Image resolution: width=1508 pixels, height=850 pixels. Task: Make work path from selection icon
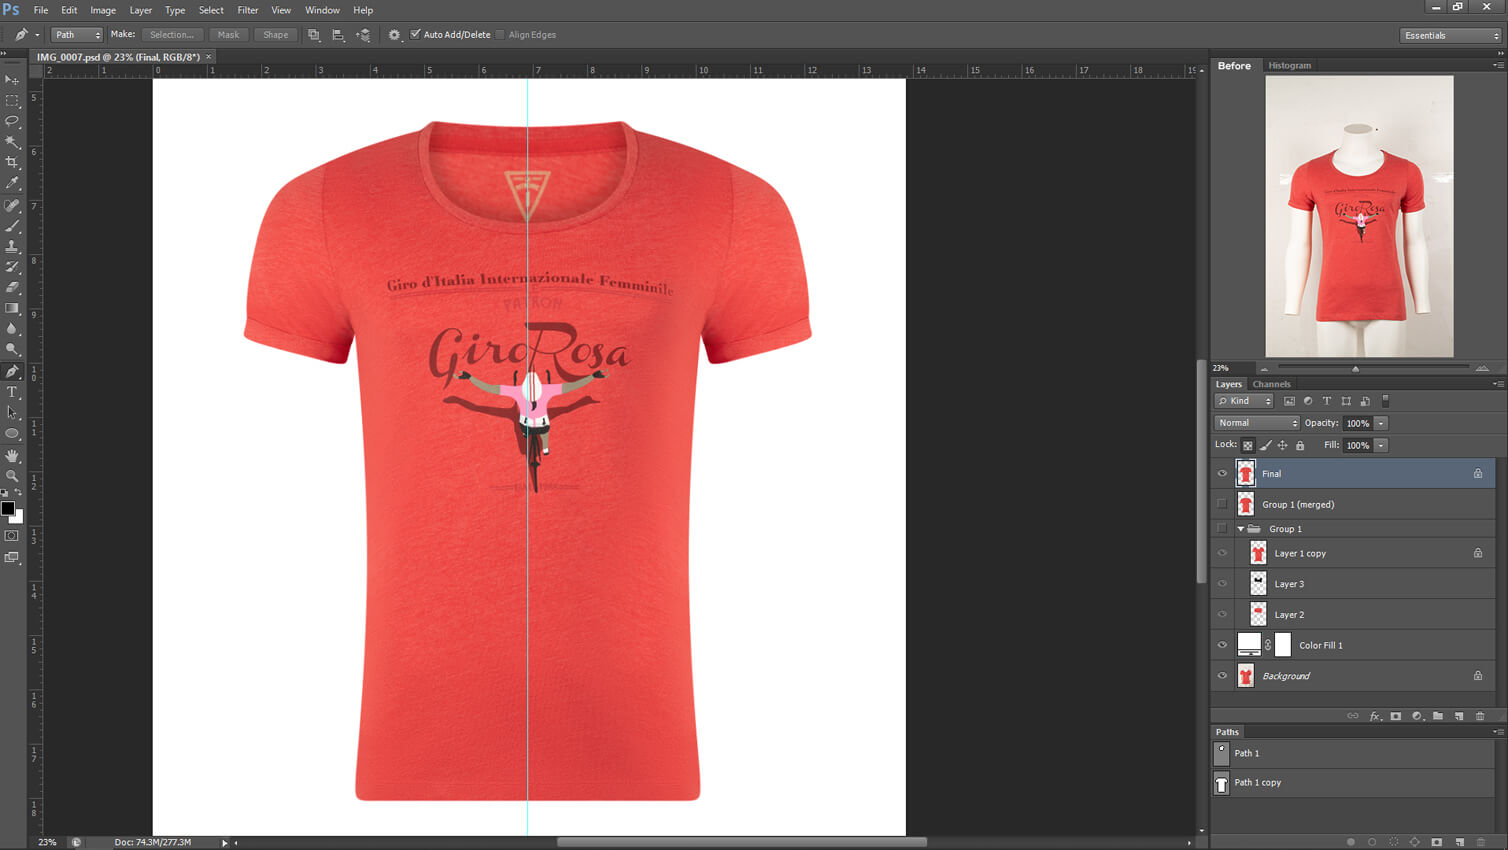click(x=1415, y=842)
